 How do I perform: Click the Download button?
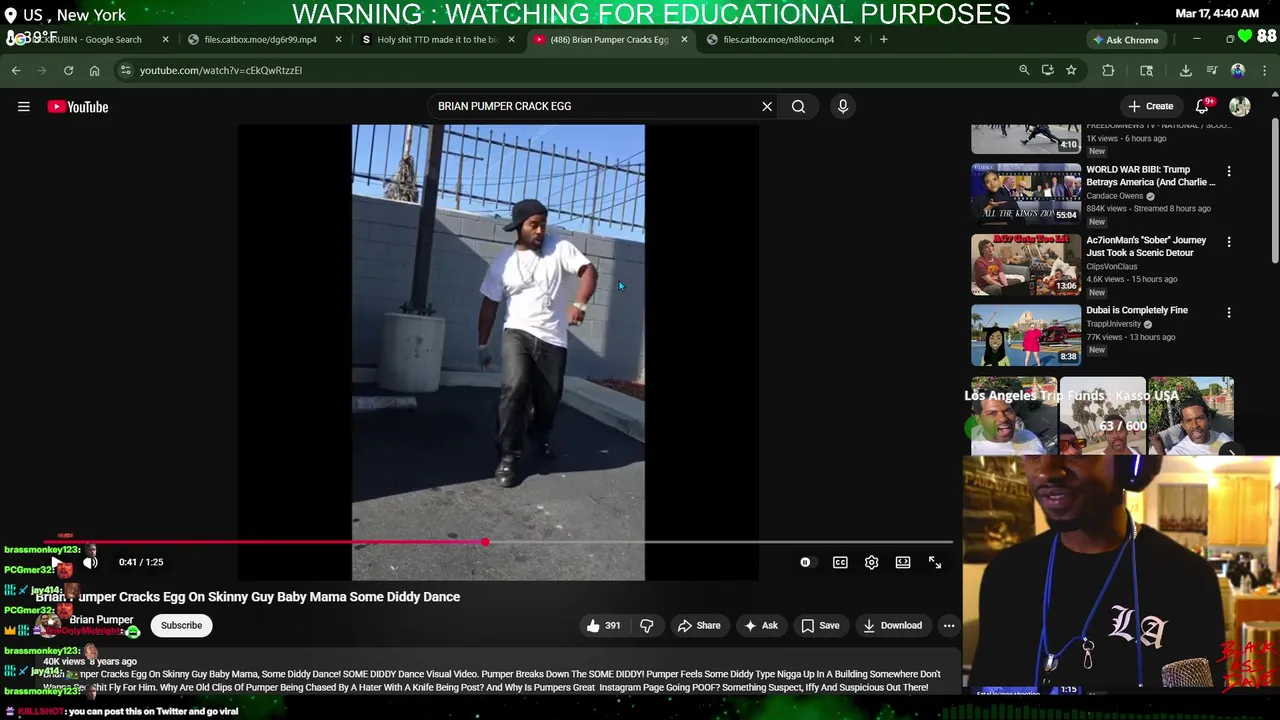click(892, 625)
